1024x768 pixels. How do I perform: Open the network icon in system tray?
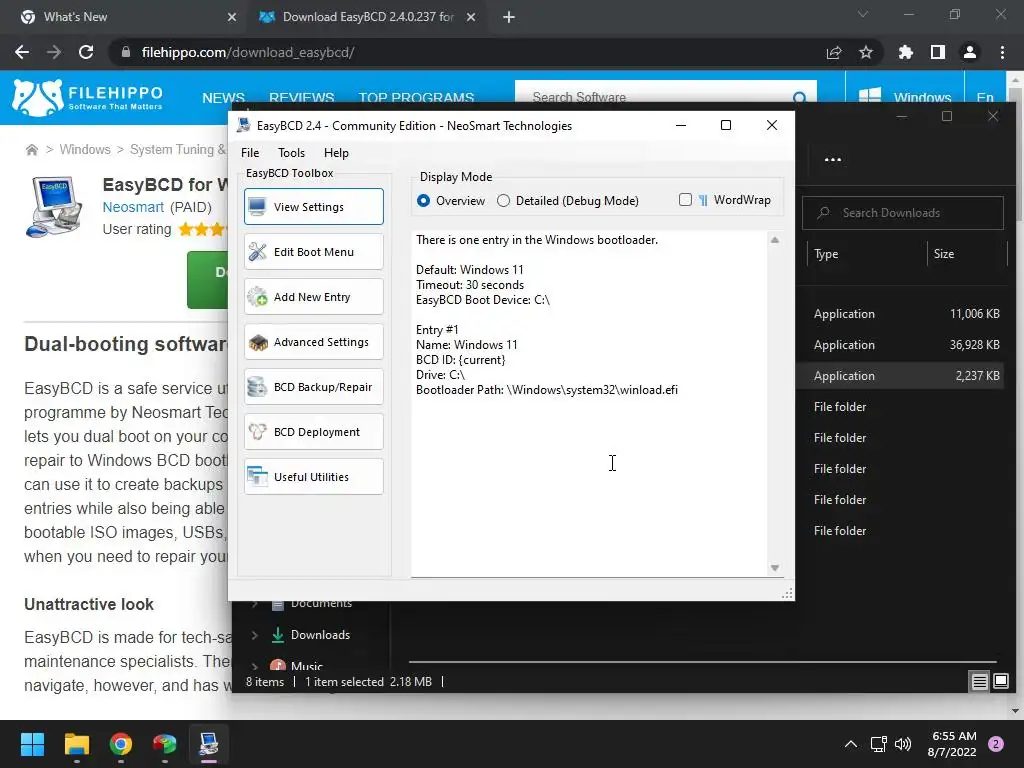(878, 744)
